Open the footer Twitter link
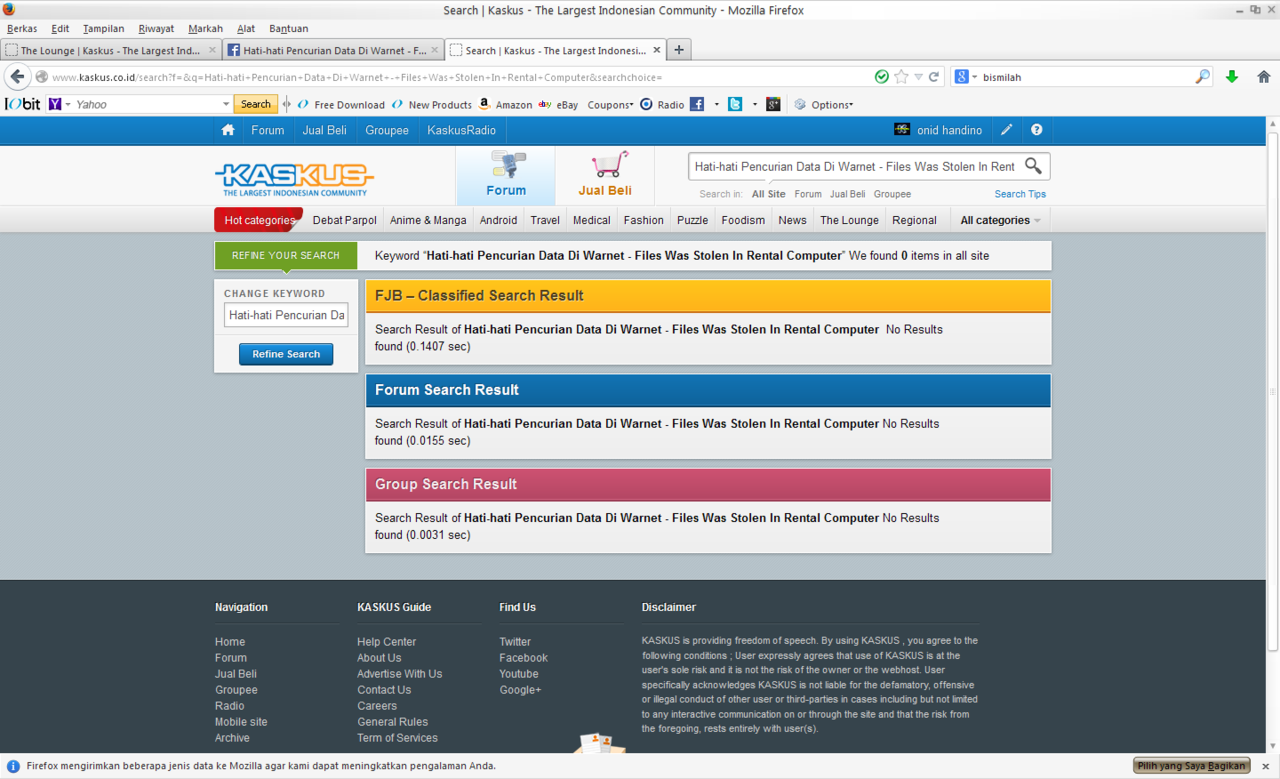The height and width of the screenshot is (779, 1280). tap(515, 642)
